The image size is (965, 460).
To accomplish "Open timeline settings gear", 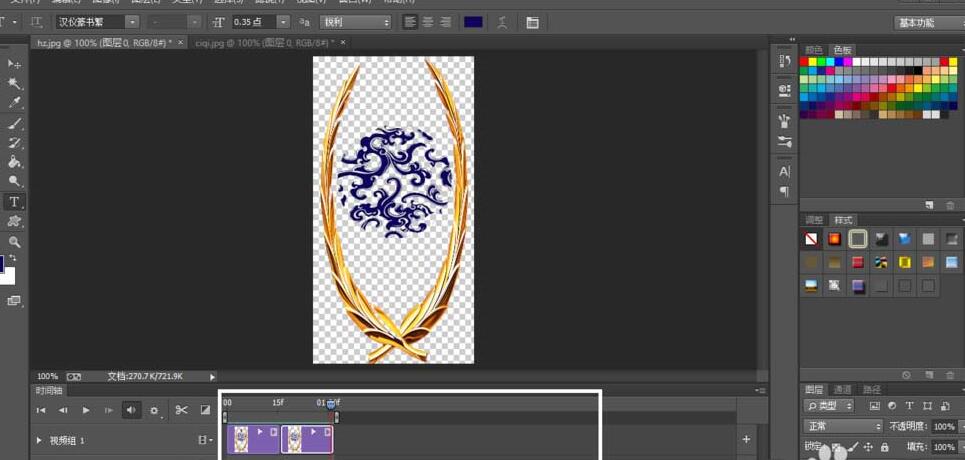I will tap(154, 410).
